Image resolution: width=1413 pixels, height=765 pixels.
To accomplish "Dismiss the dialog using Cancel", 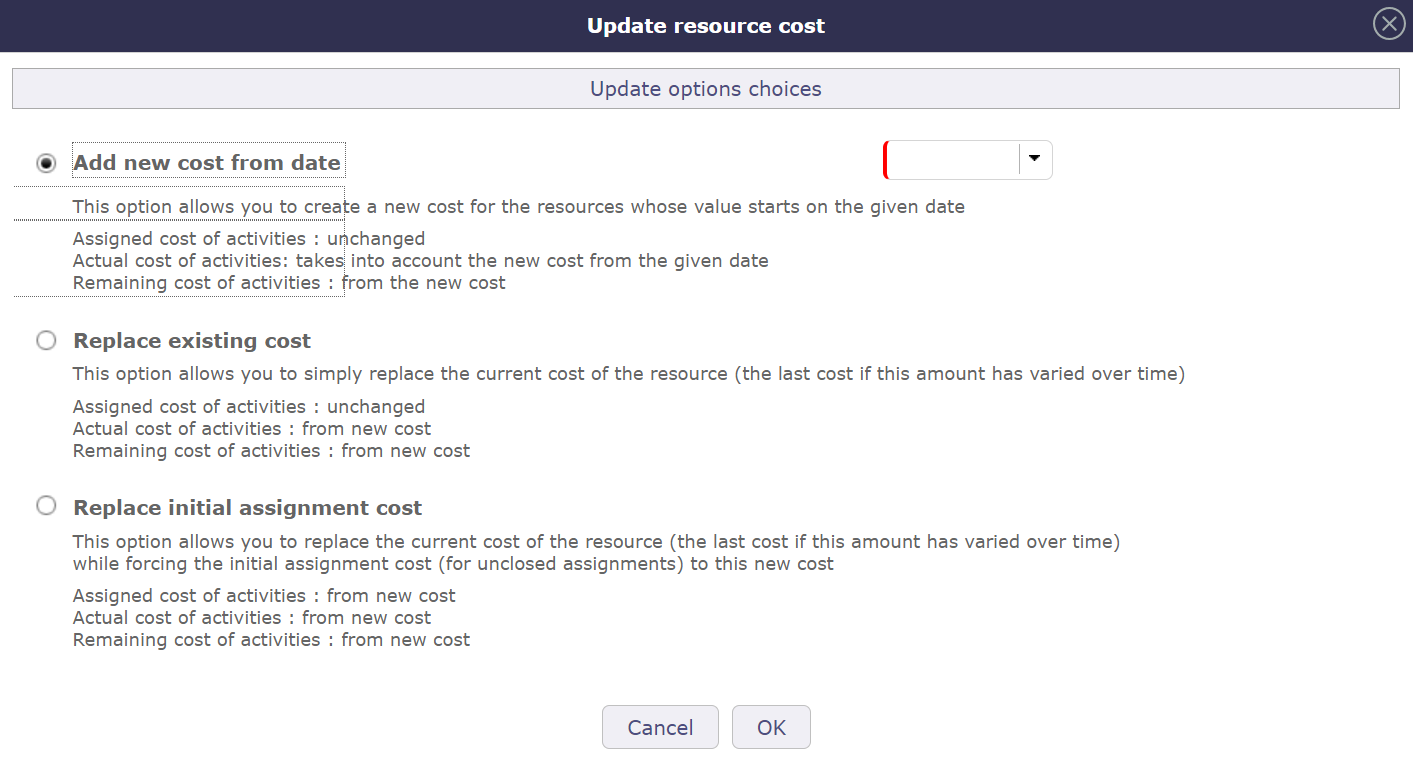I will point(660,727).
